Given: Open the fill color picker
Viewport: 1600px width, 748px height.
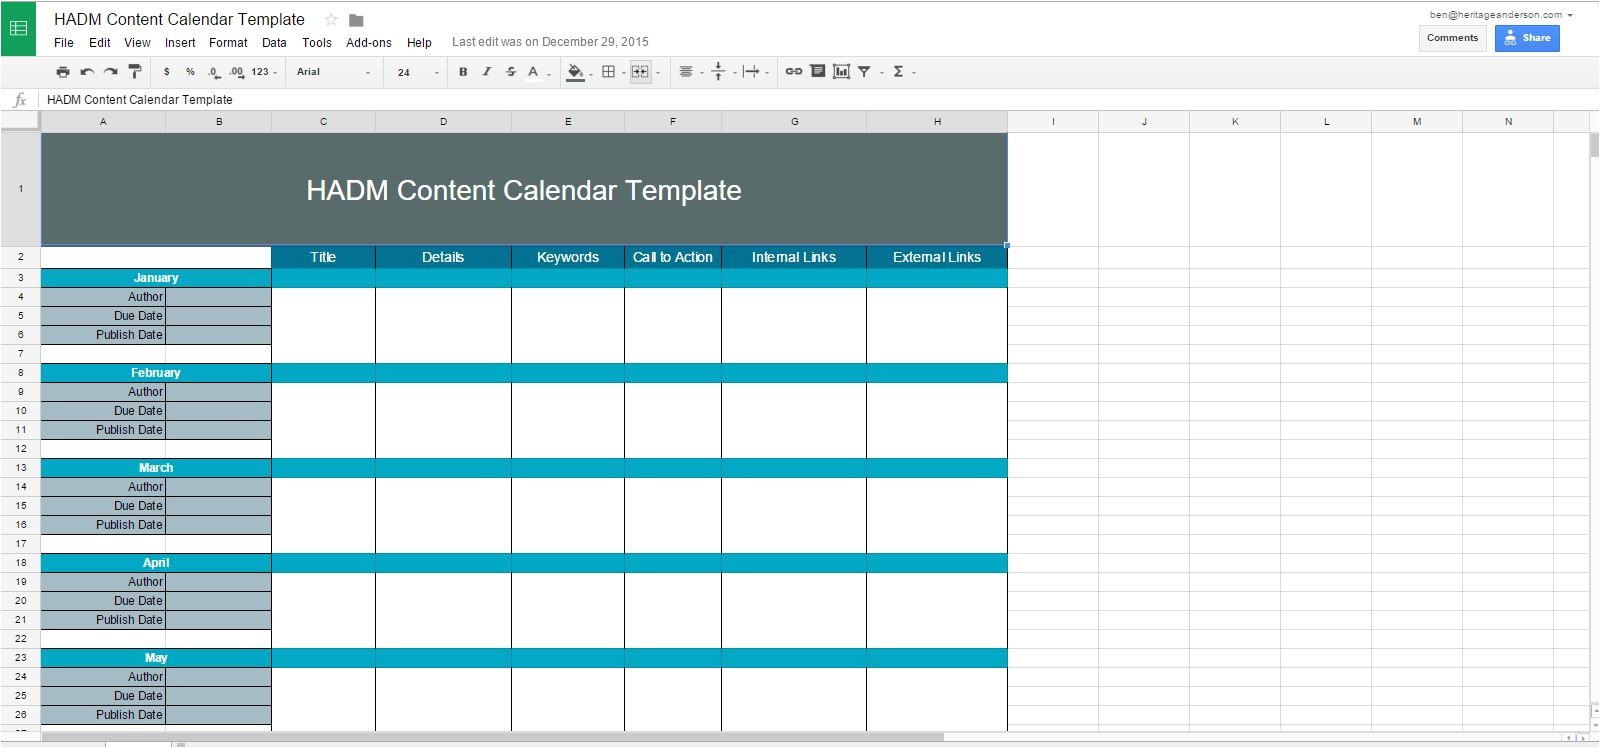Looking at the screenshot, I should pyautogui.click(x=578, y=72).
